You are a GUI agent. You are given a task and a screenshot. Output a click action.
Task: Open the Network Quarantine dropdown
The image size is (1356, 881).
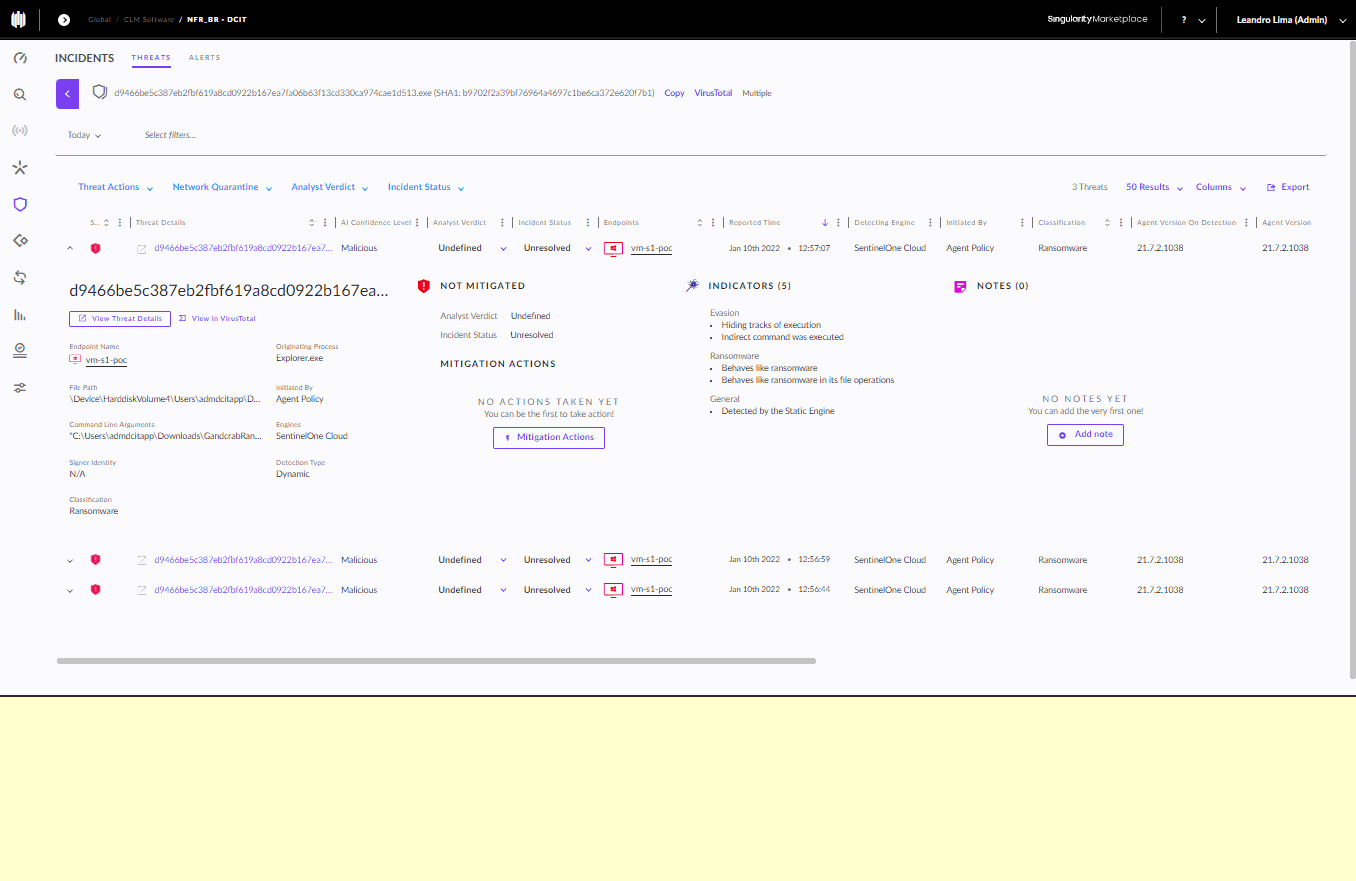(222, 187)
